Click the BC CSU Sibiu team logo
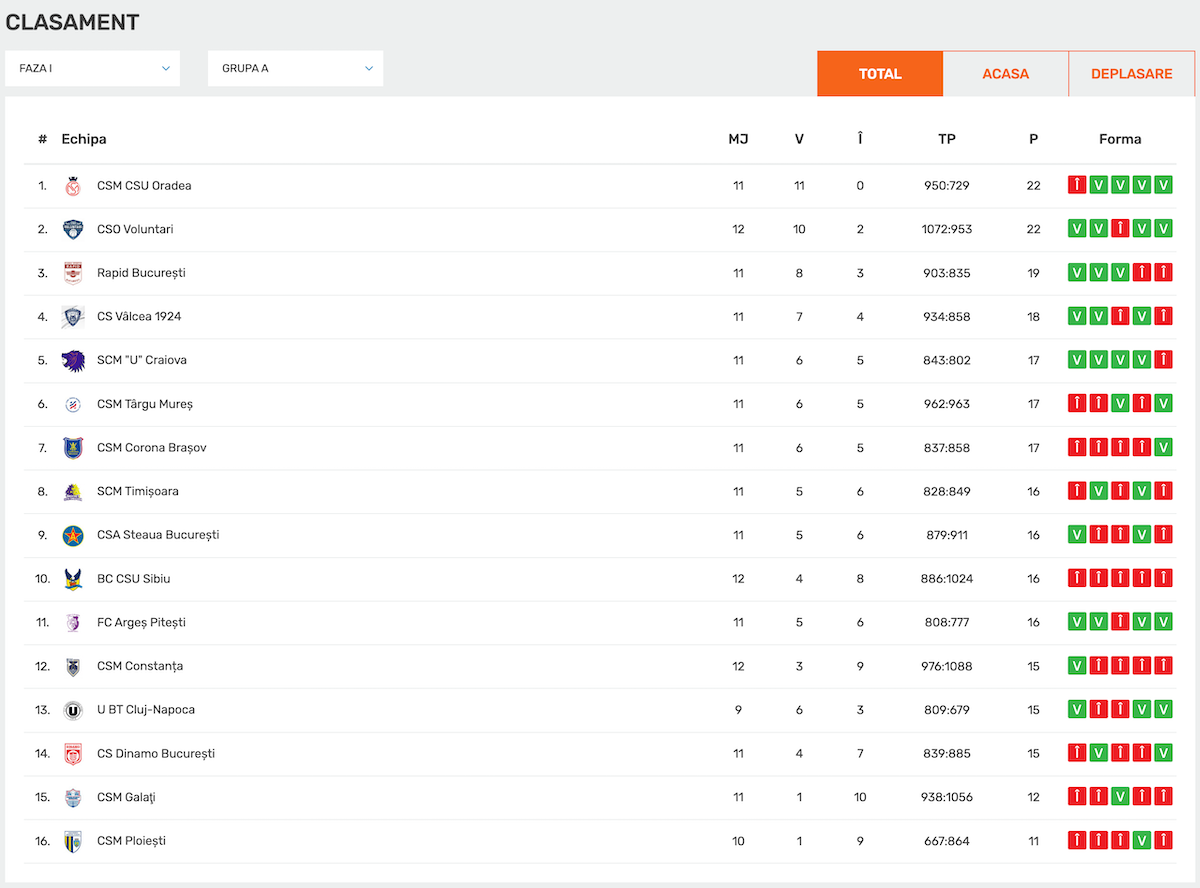Image resolution: width=1200 pixels, height=888 pixels. point(73,579)
